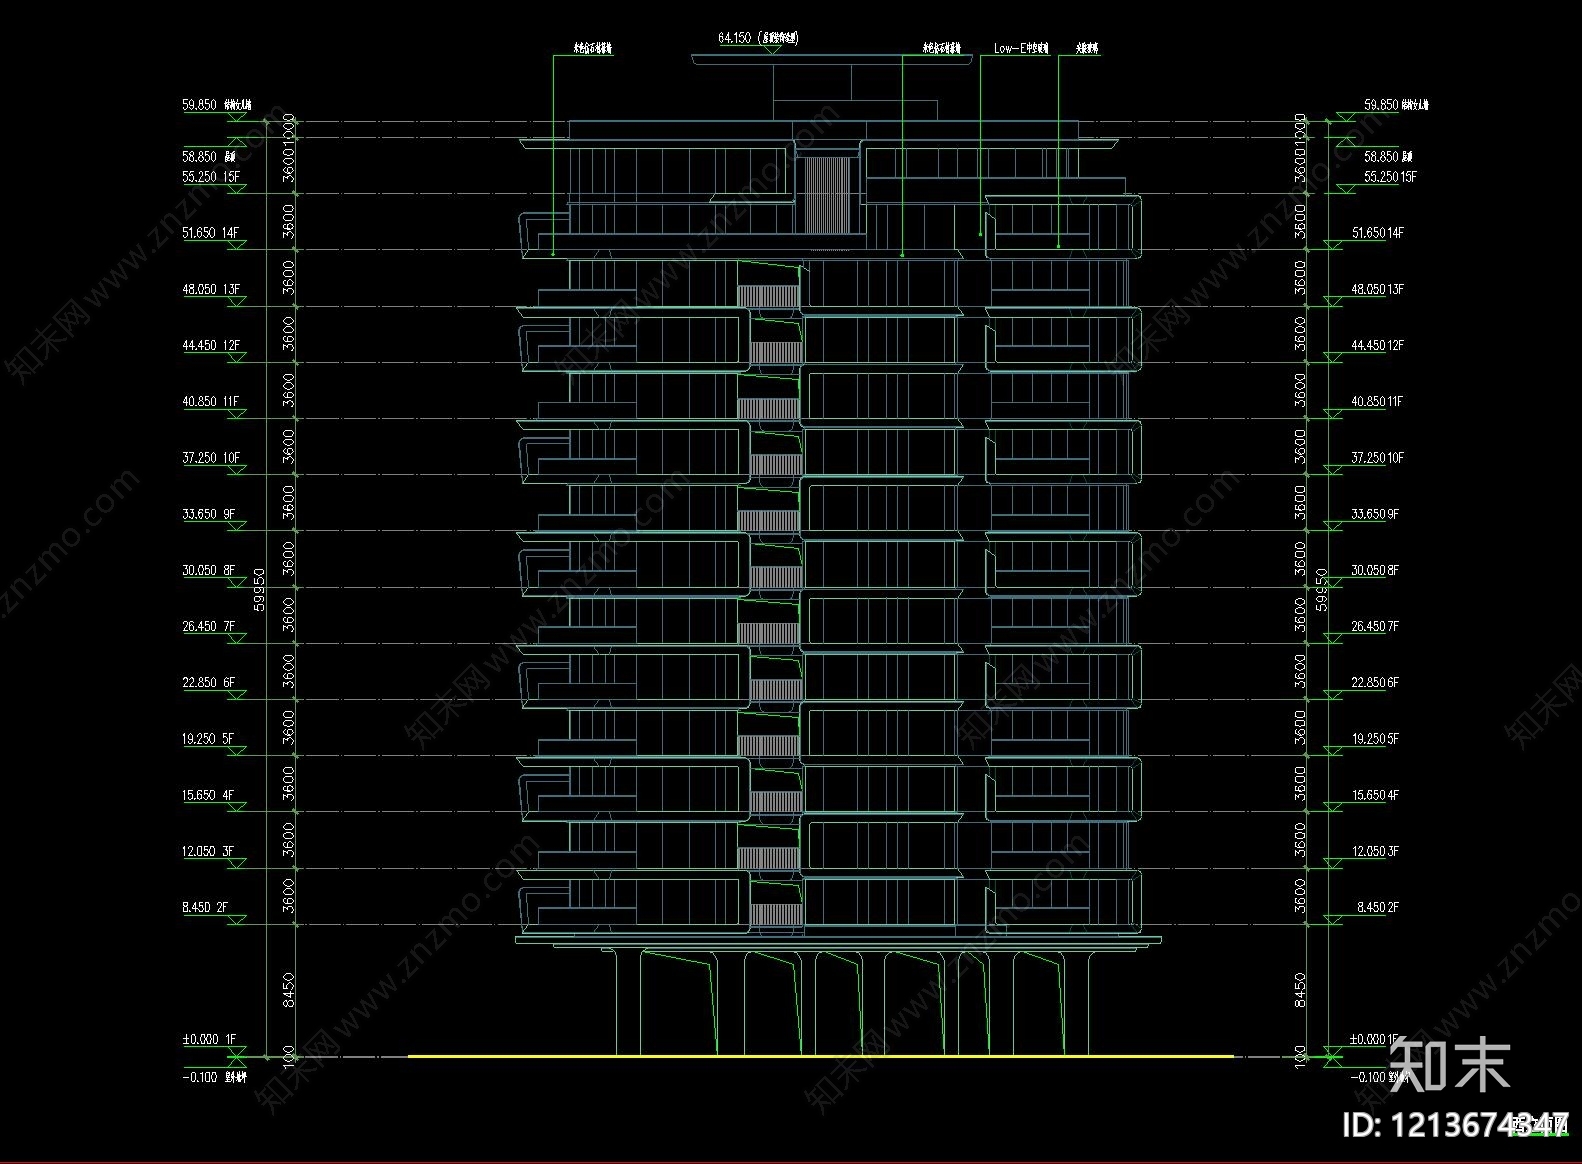Click the 64.150 roof elevation label
Viewport: 1582px width, 1164px height.
757,38
